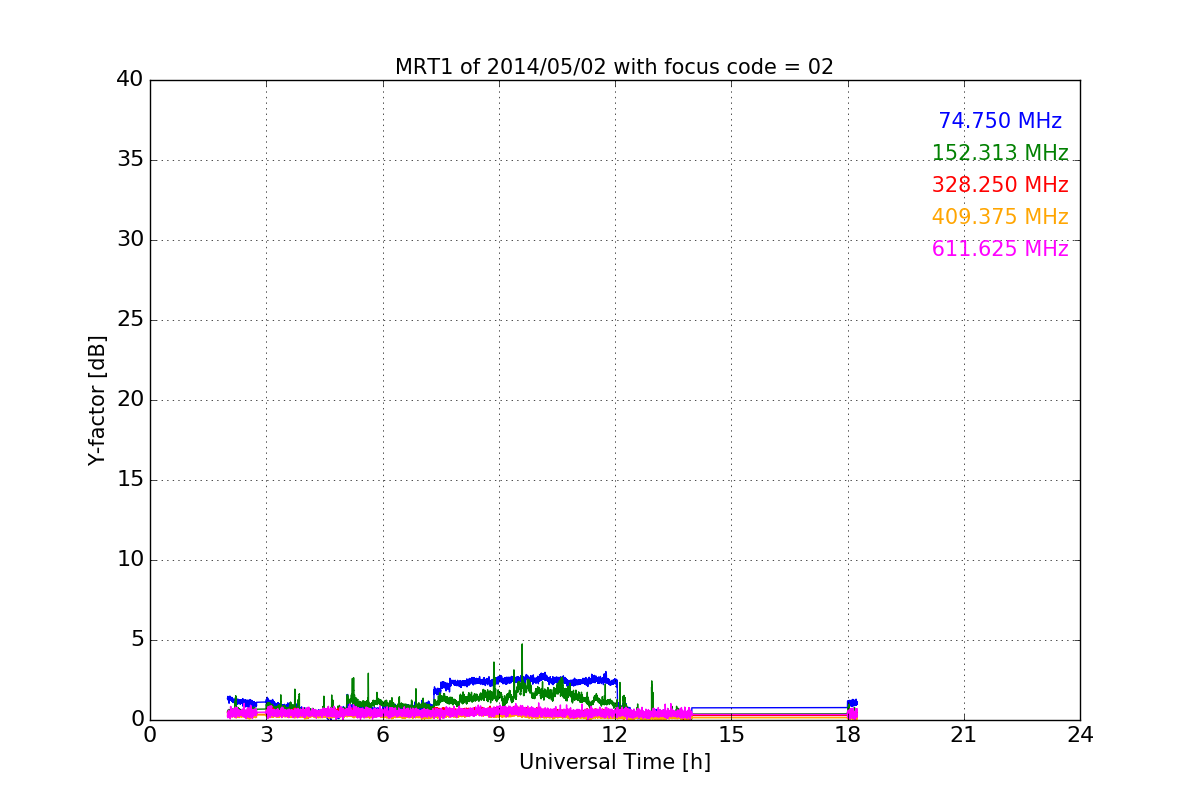The image size is (1200, 800).
Task: Click y-axis tick label 30
Action: pyautogui.click(x=130, y=240)
